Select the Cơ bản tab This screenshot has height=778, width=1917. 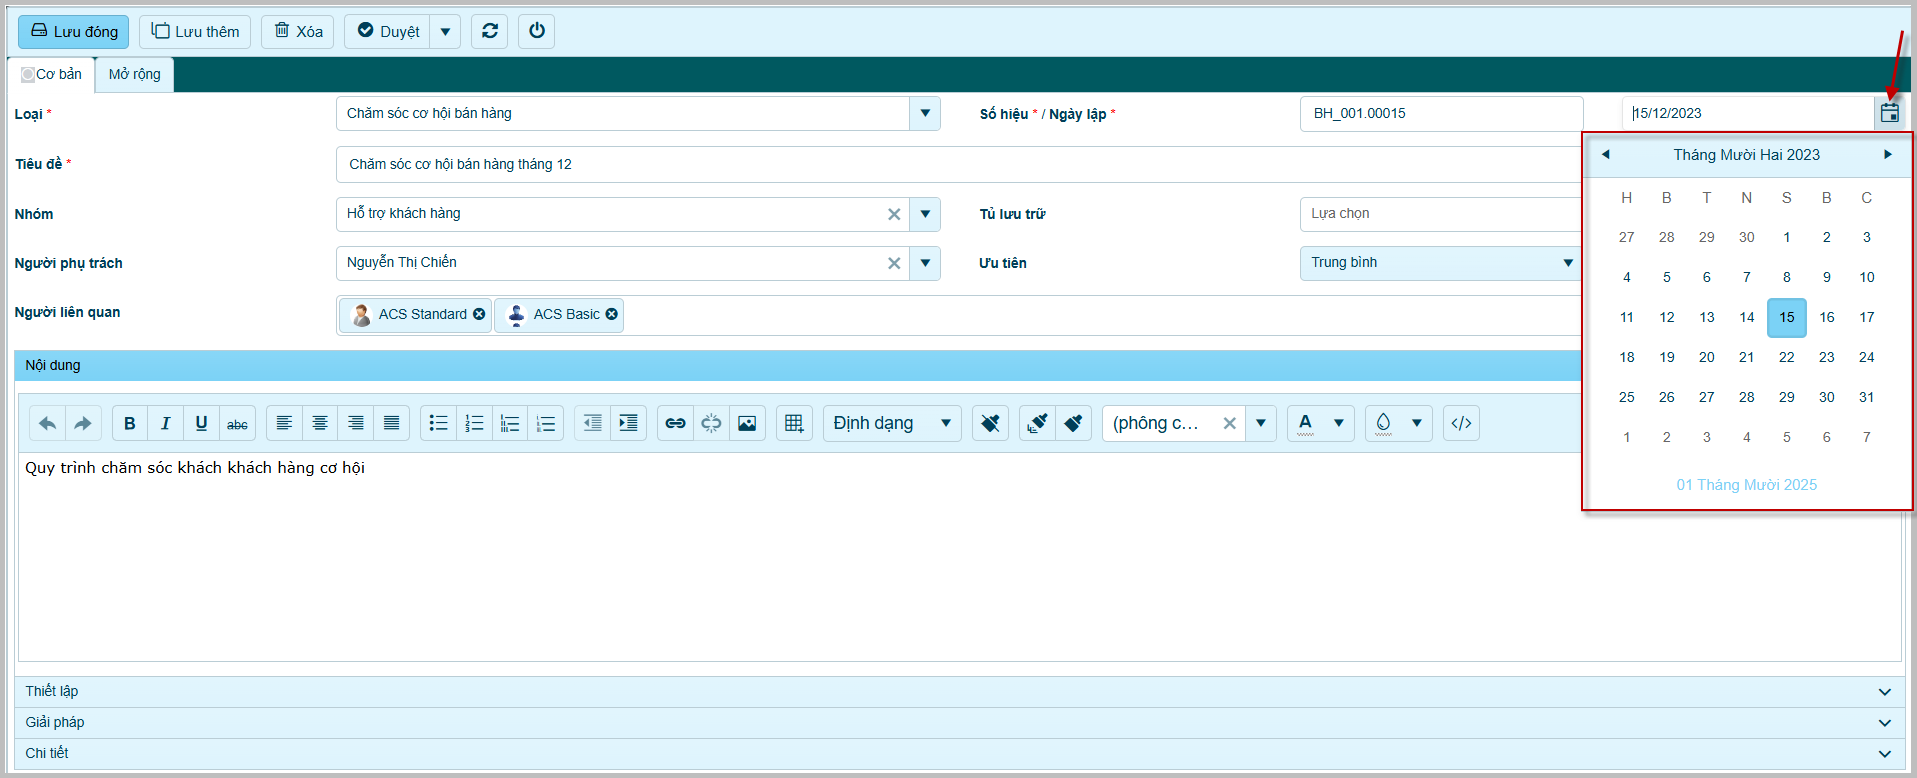52,74
